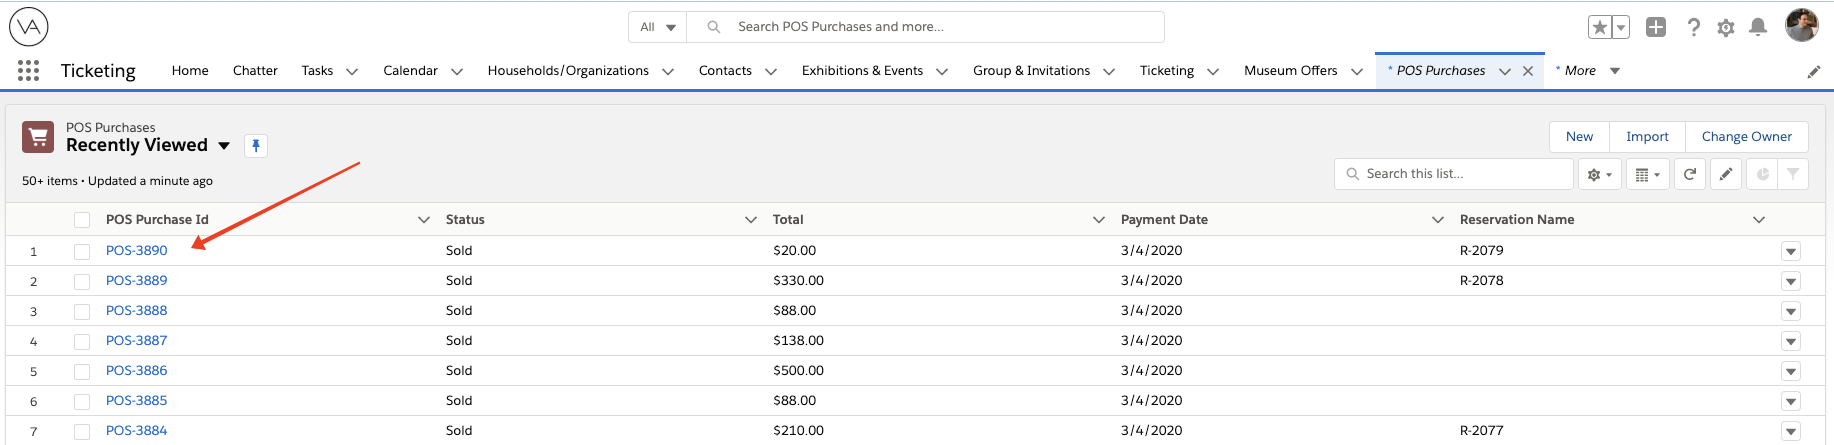Click the inline edit pencil icon
Image resolution: width=1834 pixels, height=445 pixels.
click(1725, 174)
